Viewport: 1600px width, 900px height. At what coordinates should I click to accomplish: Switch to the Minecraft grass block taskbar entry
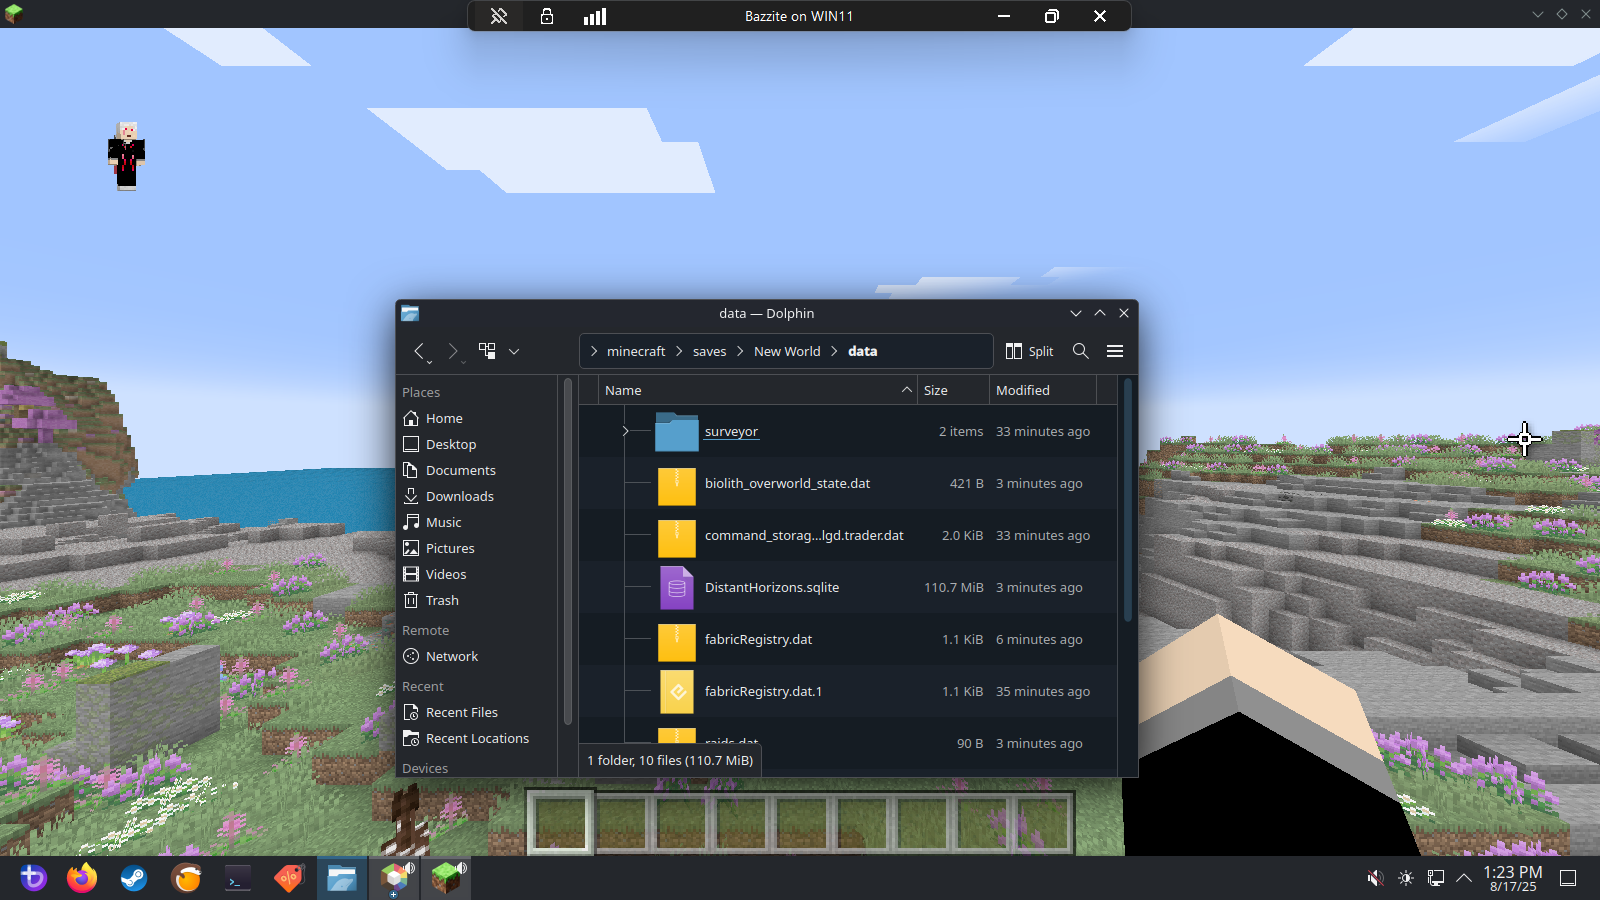[x=446, y=878]
